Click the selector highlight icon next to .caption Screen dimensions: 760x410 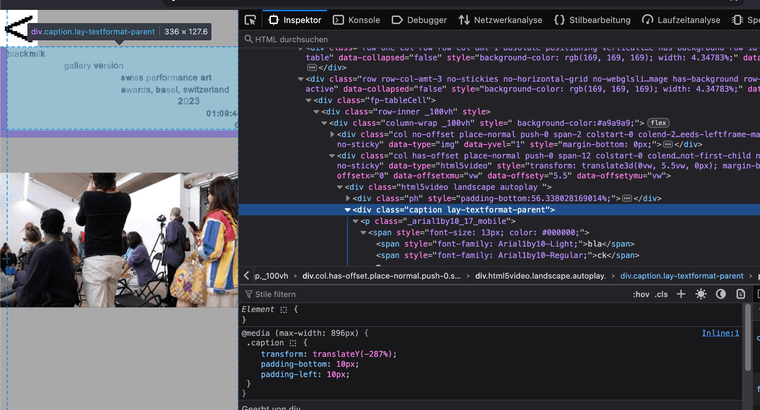[x=293, y=343]
